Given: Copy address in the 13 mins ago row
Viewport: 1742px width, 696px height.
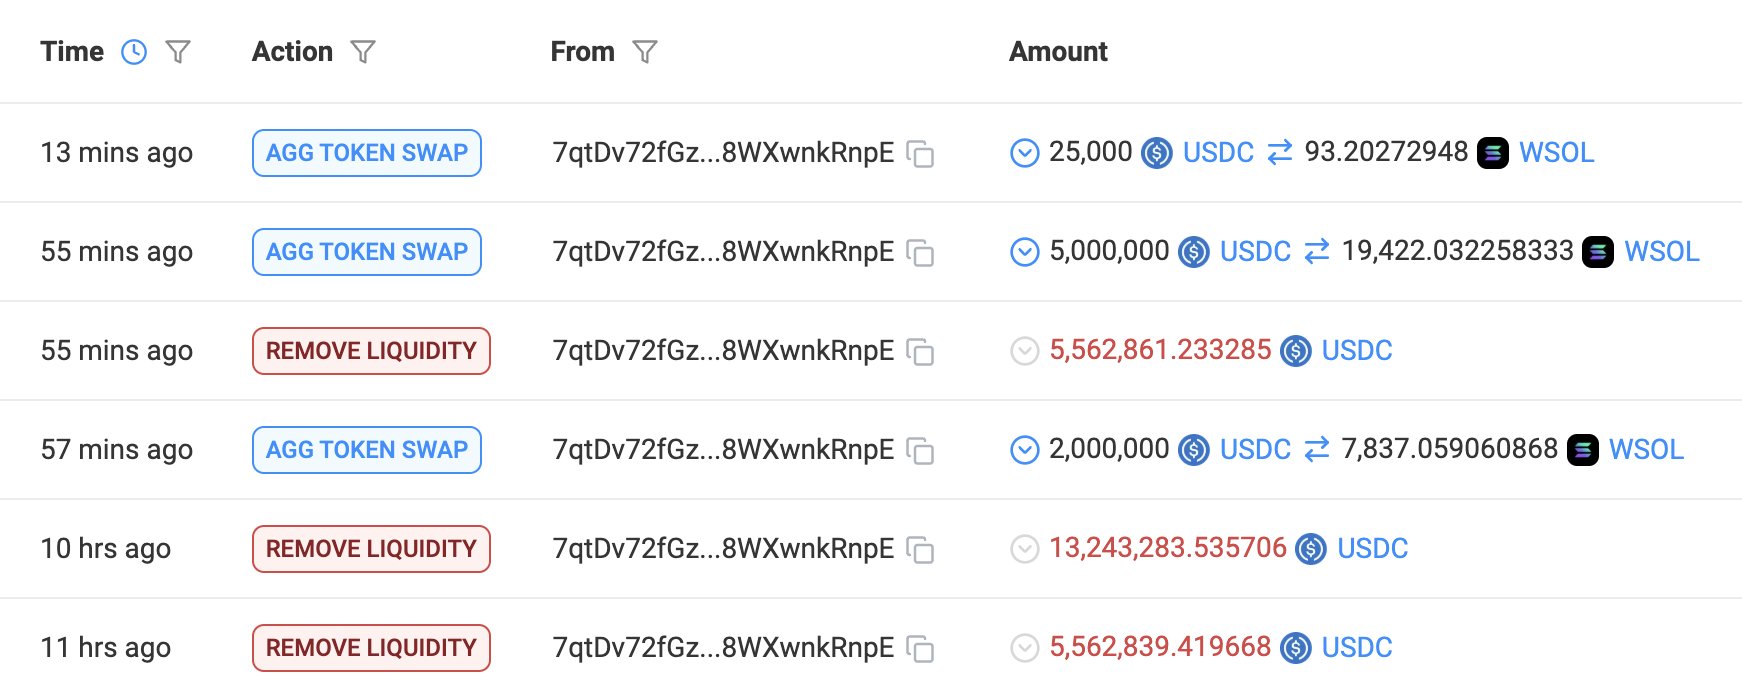Looking at the screenshot, I should click(920, 154).
